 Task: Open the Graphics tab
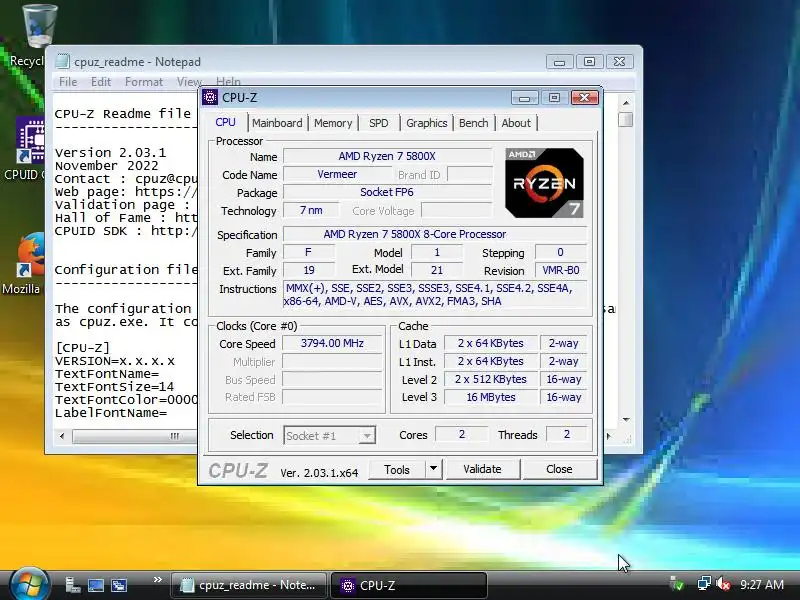pyautogui.click(x=427, y=123)
